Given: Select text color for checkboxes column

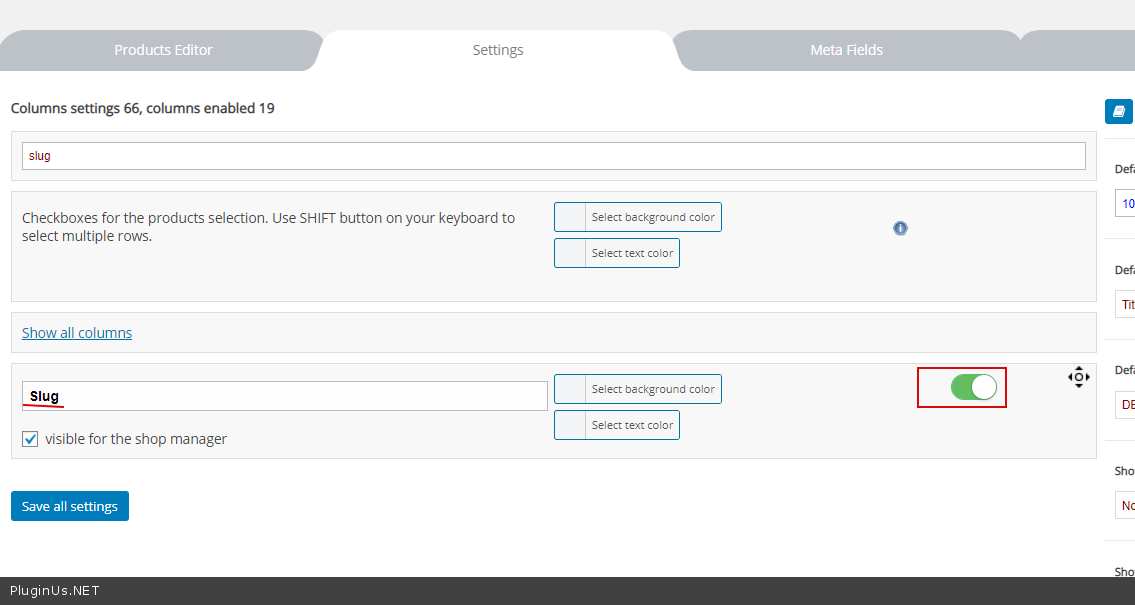Looking at the screenshot, I should (x=617, y=253).
